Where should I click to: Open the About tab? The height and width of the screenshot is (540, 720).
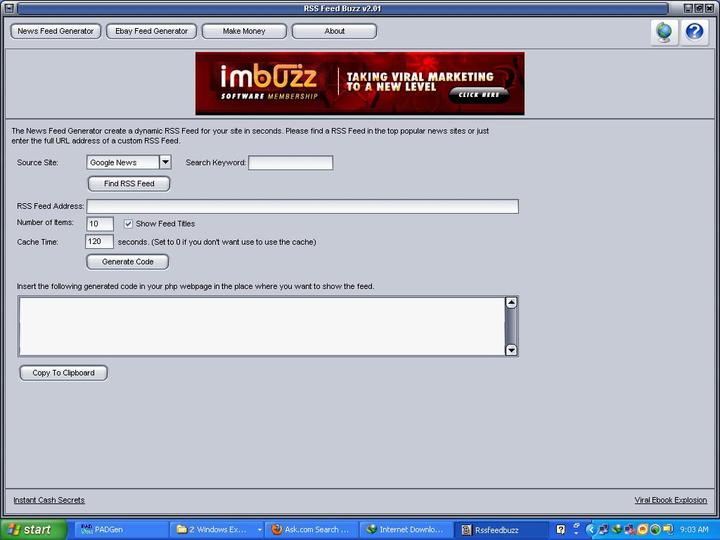[334, 31]
